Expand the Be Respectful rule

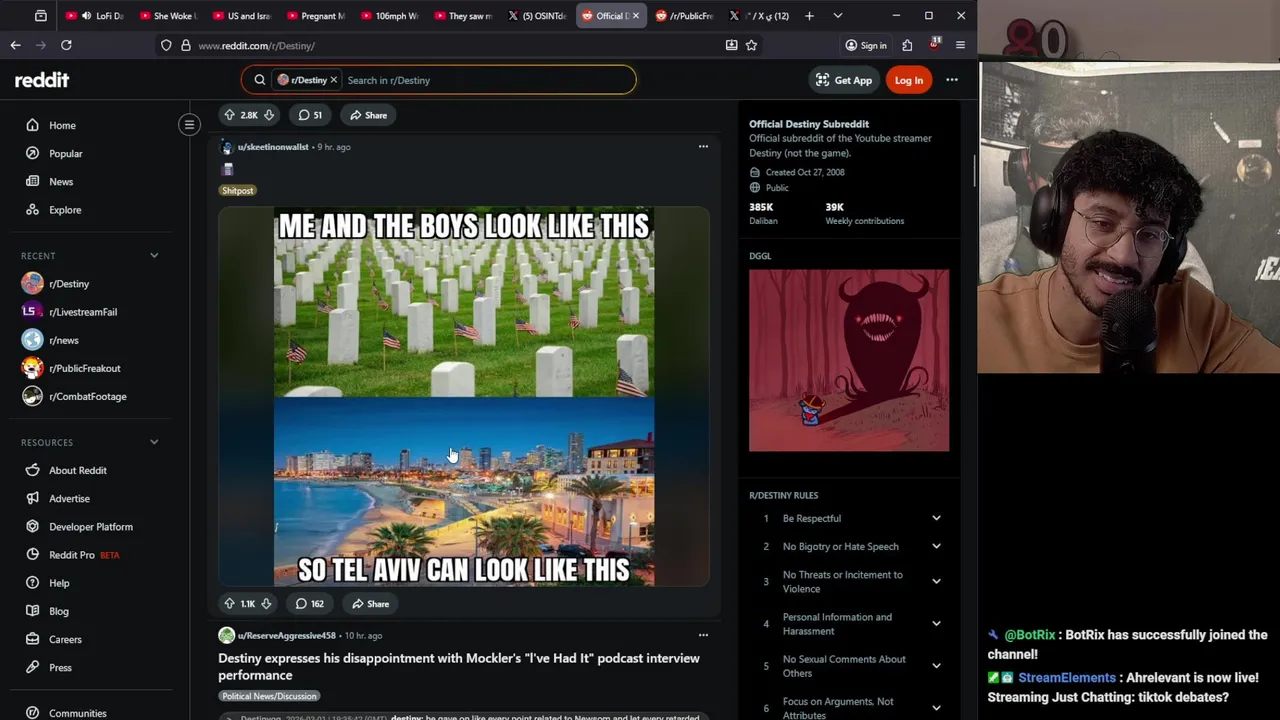pos(936,518)
